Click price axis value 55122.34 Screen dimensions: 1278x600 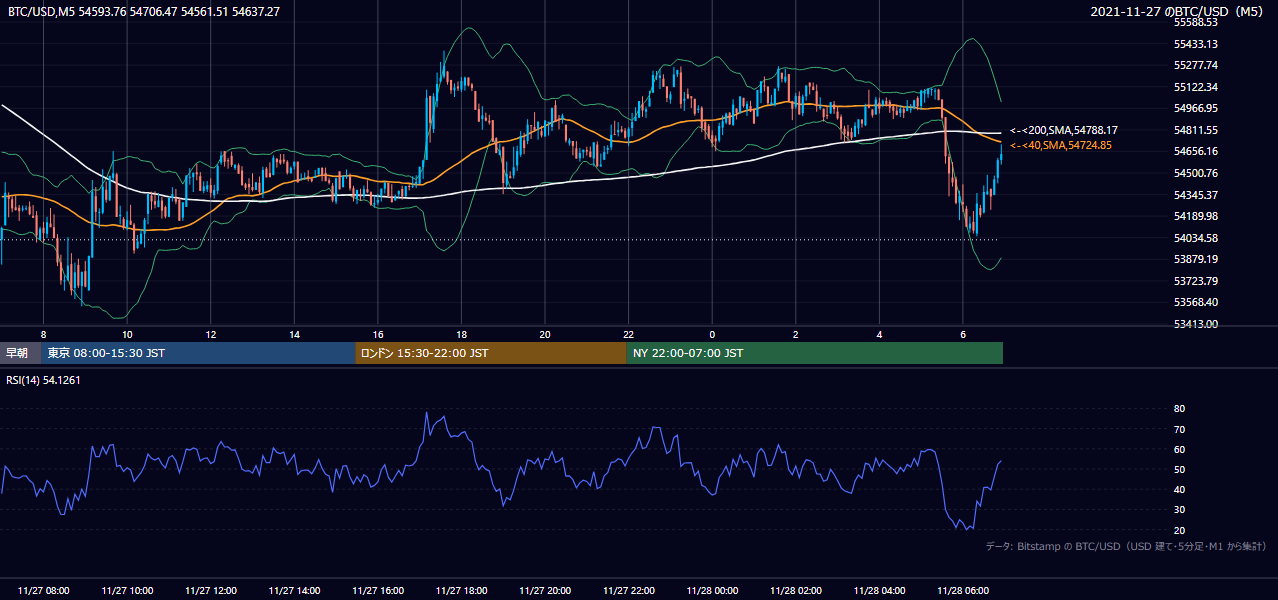pos(1196,87)
